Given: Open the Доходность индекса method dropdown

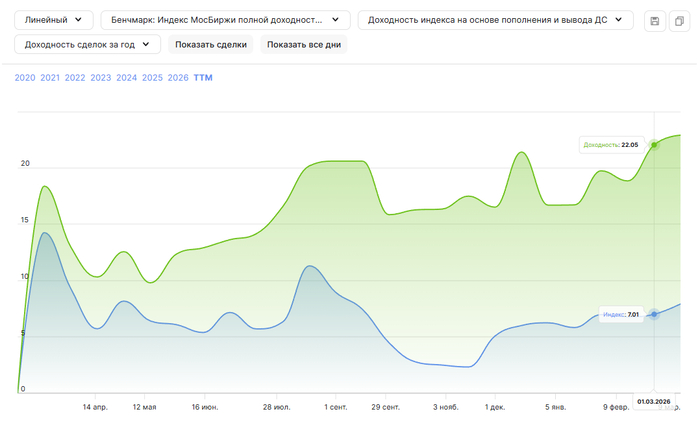Looking at the screenshot, I should (x=495, y=20).
